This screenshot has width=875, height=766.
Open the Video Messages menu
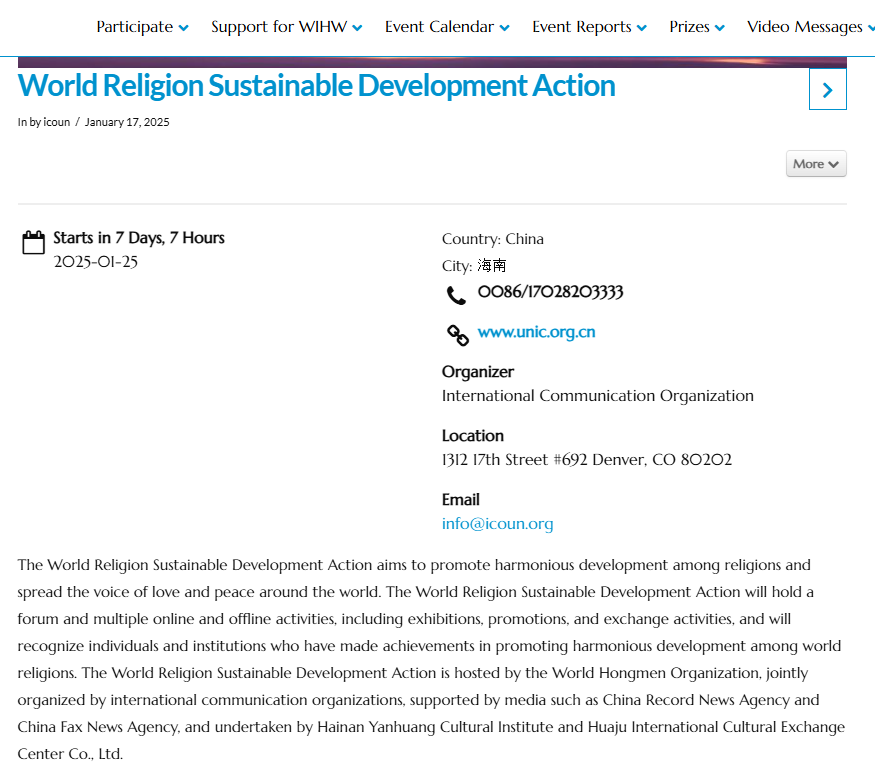pos(810,27)
